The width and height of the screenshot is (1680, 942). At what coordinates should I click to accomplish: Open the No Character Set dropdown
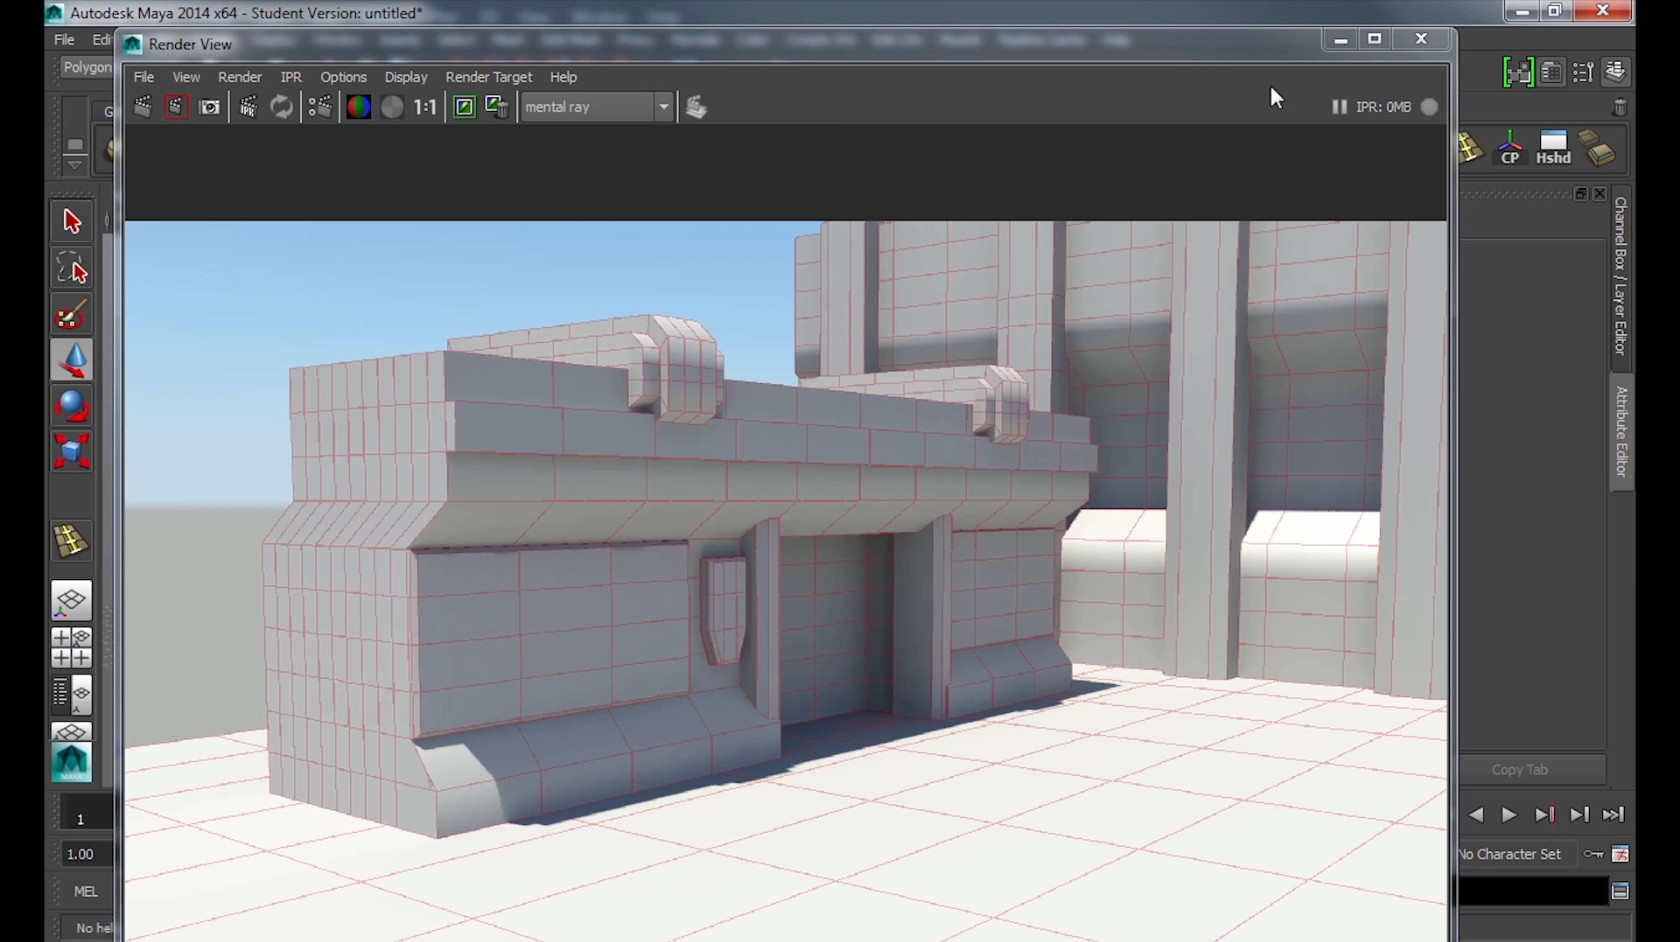[x=1510, y=854]
